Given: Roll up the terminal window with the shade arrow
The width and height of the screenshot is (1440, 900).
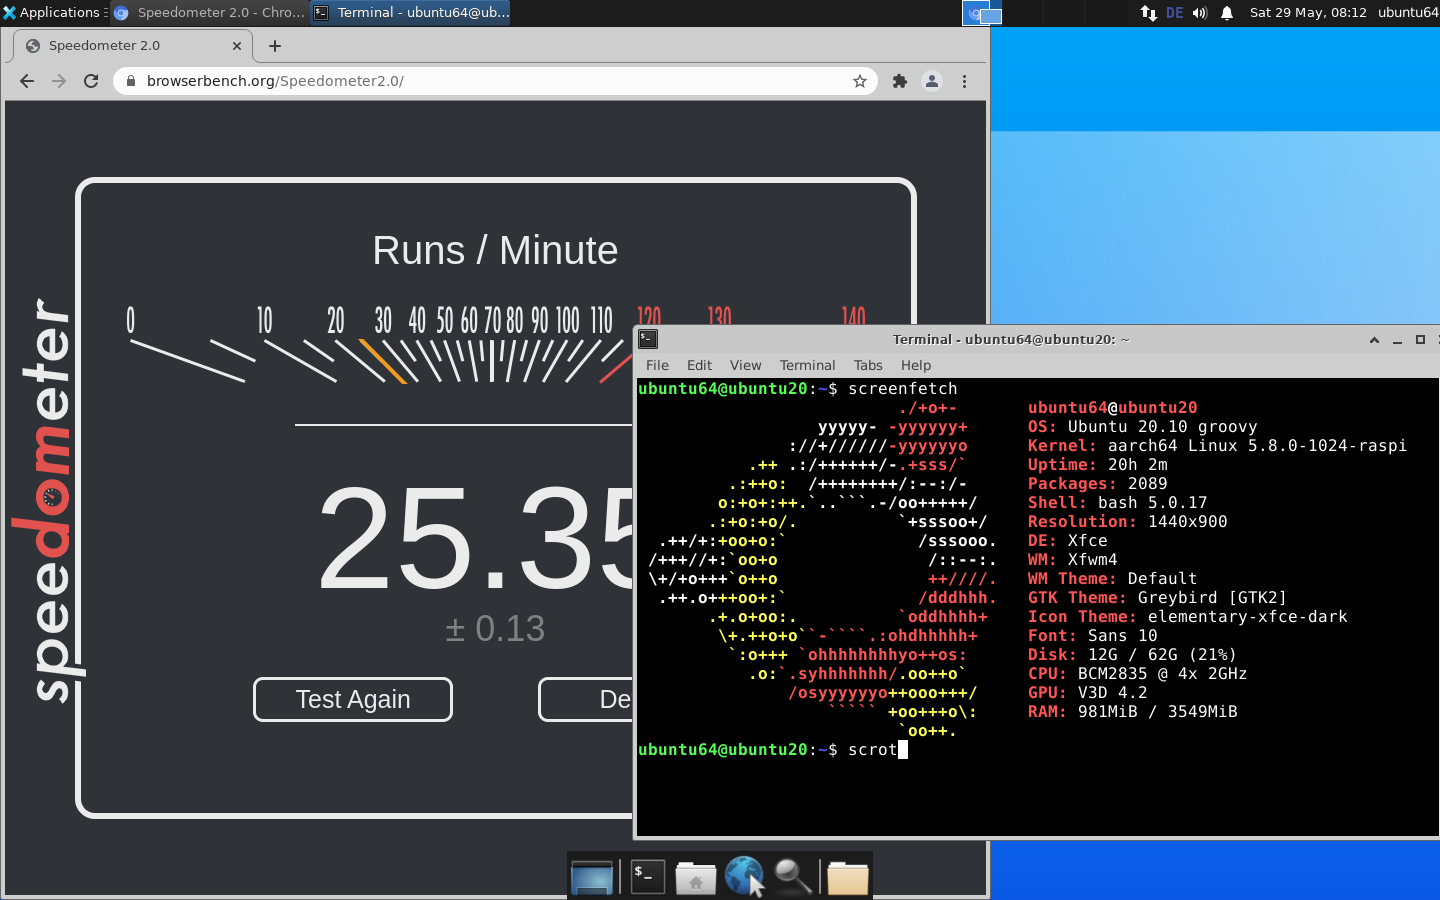Looking at the screenshot, I should [x=1374, y=340].
